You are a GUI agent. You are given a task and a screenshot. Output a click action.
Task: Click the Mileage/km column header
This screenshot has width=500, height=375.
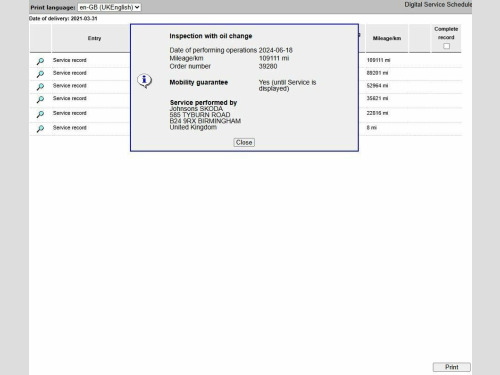[387, 38]
